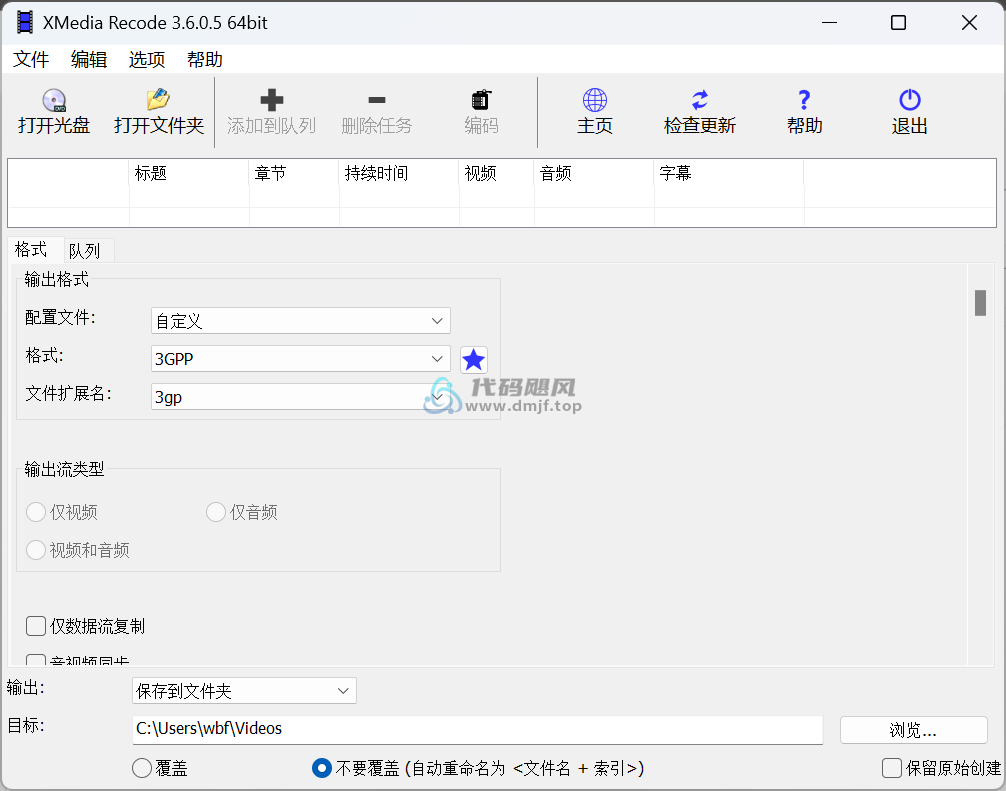Enable the 保留原始创建 checkbox

click(x=892, y=768)
